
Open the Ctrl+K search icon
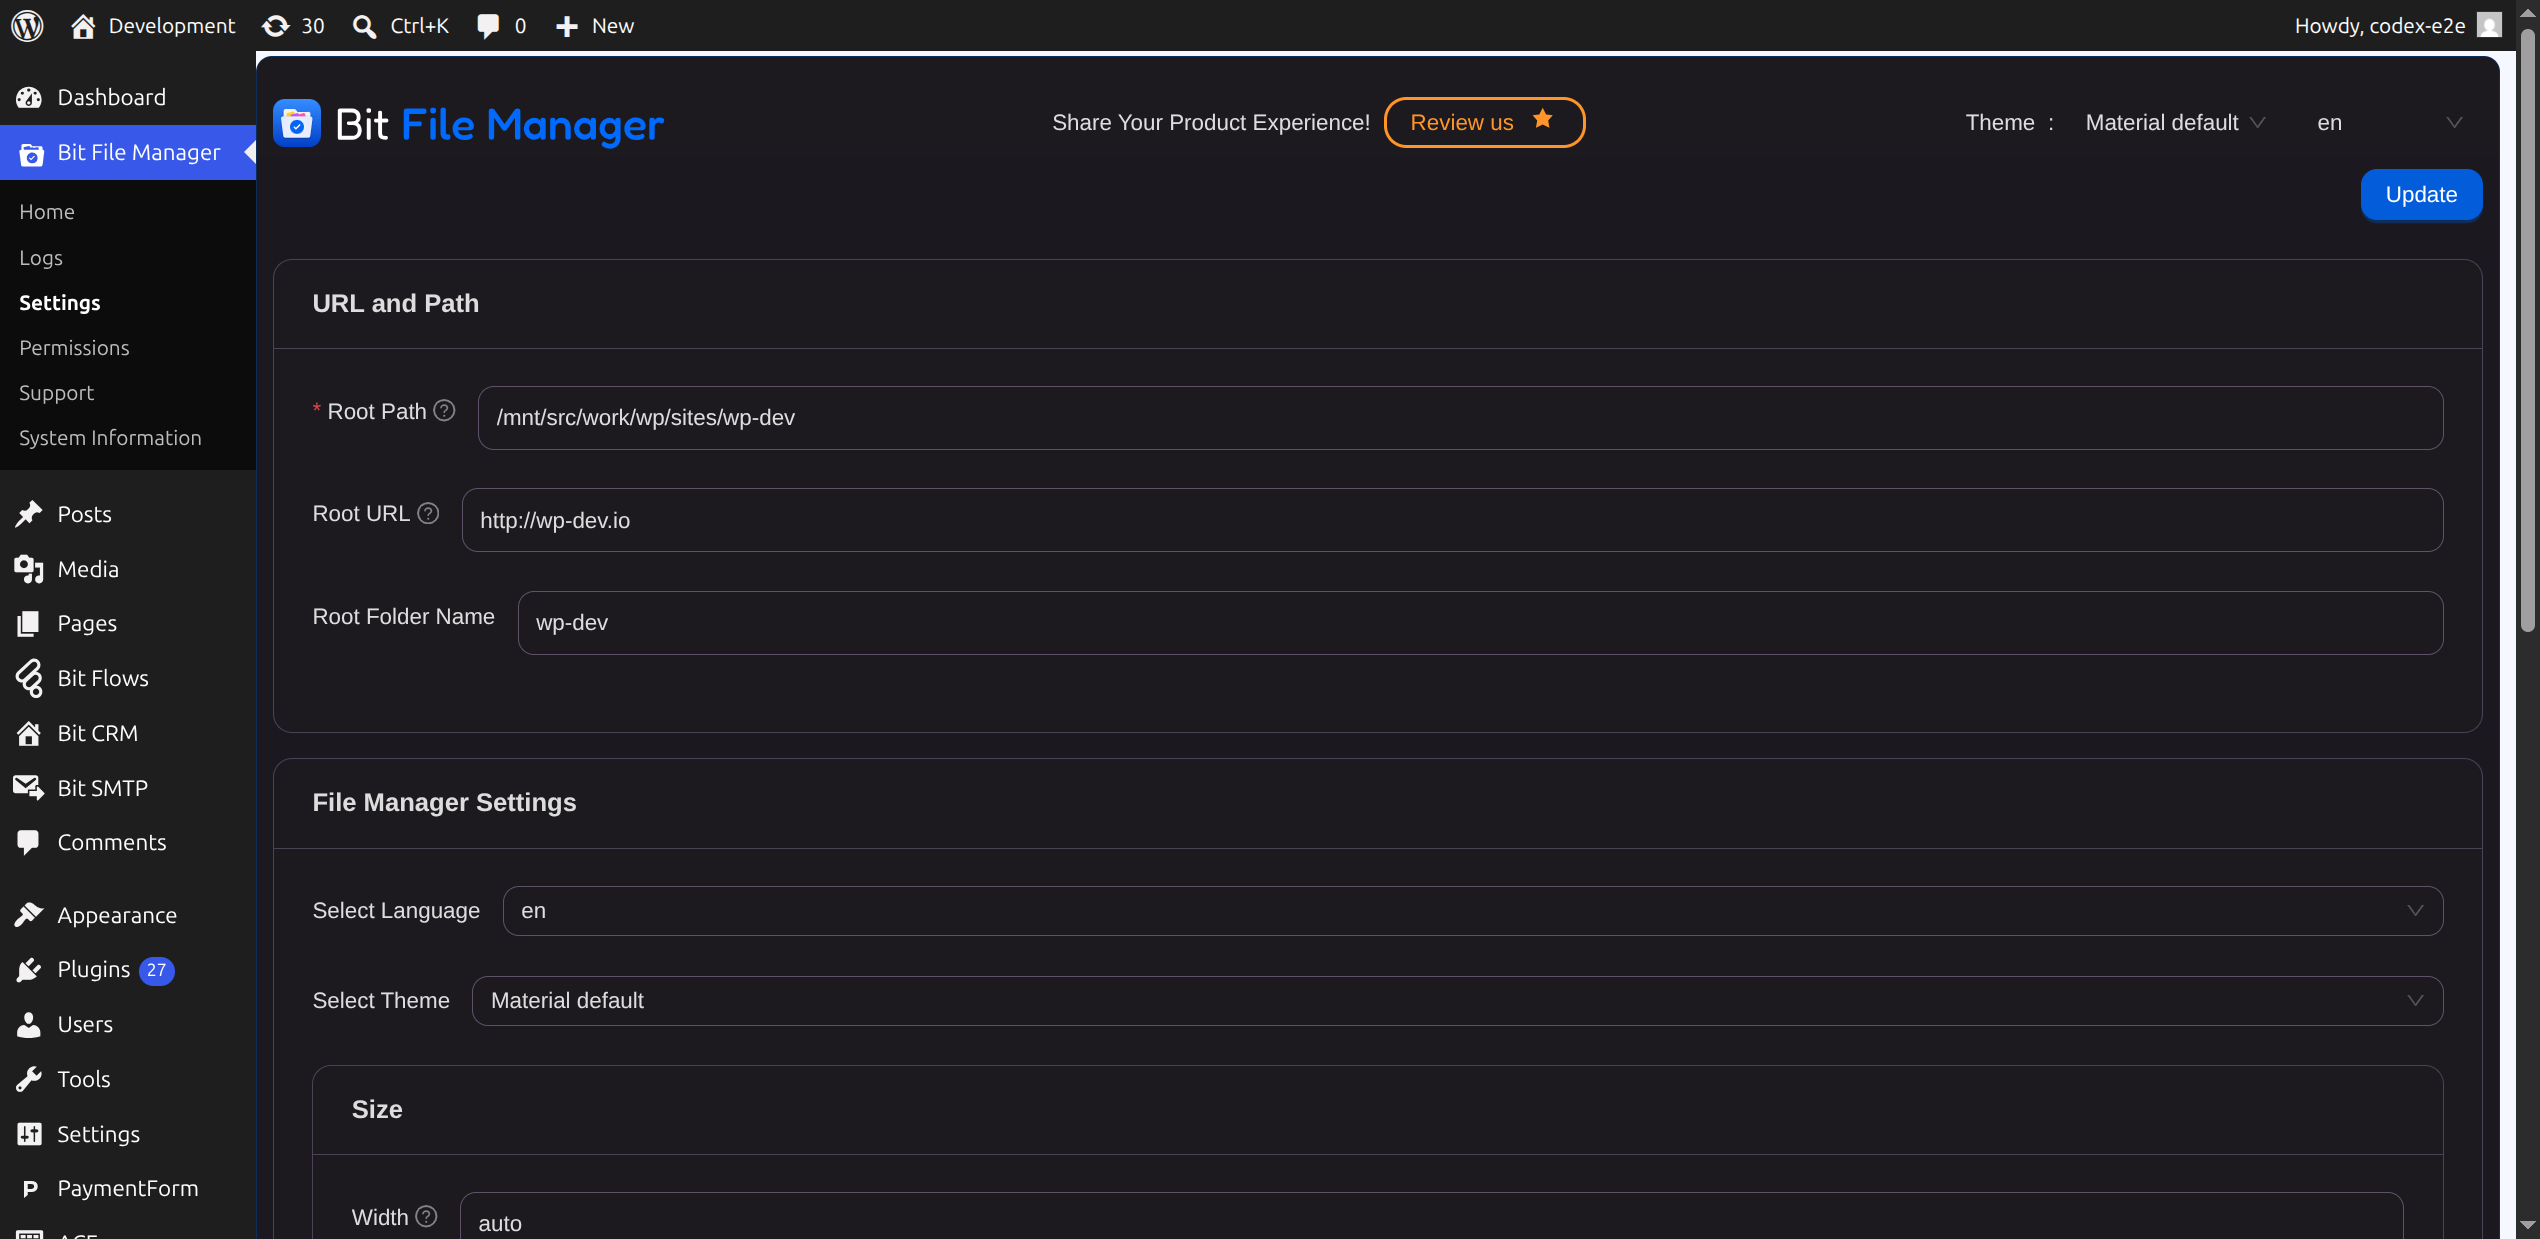pyautogui.click(x=365, y=26)
